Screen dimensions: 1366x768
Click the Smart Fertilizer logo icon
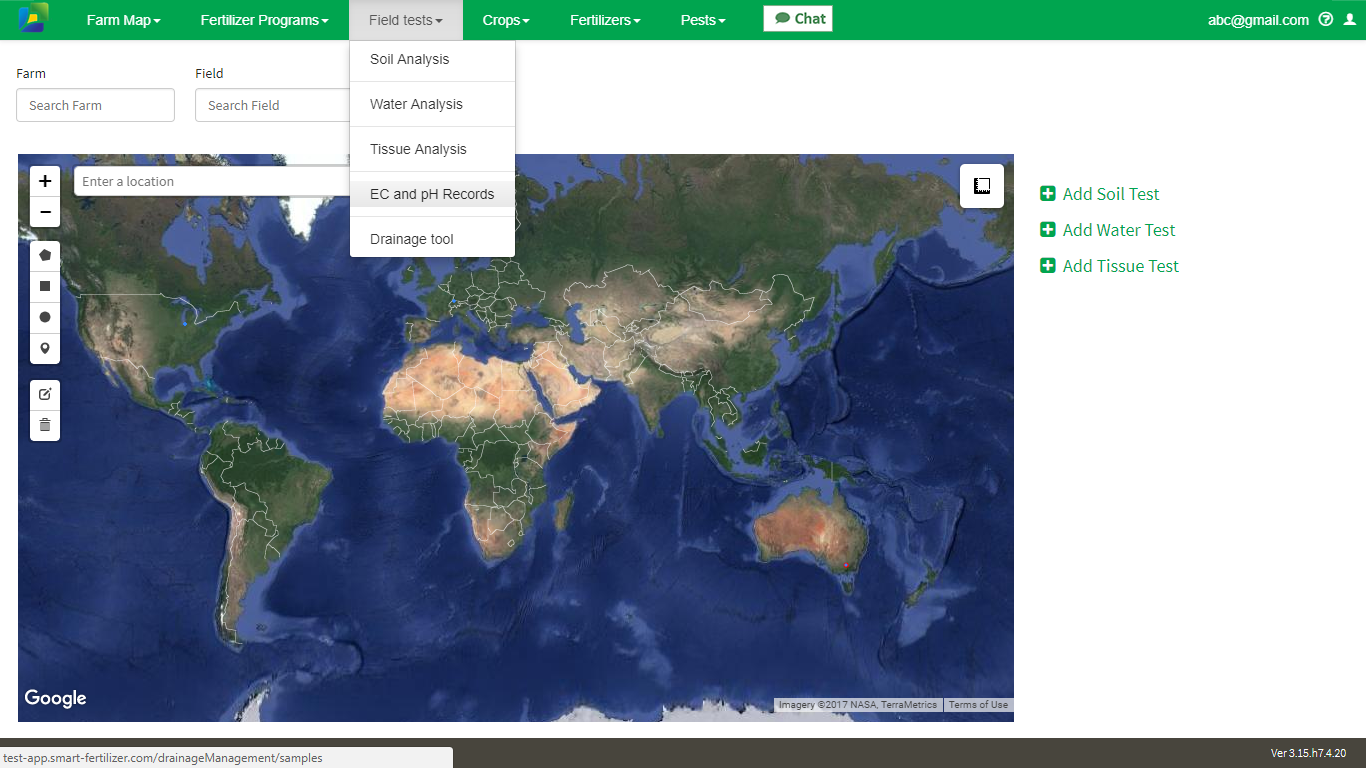pyautogui.click(x=32, y=18)
